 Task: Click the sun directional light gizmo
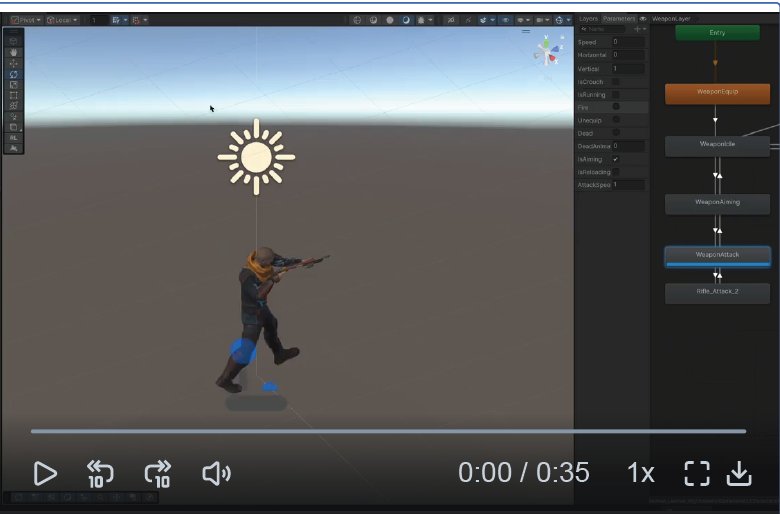point(256,157)
